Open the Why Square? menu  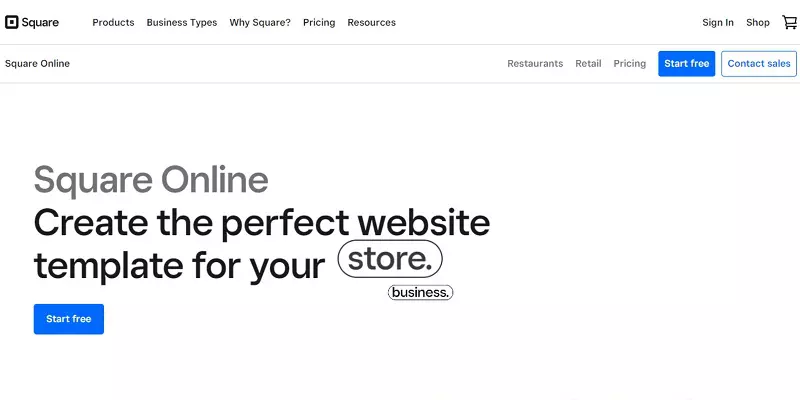pyautogui.click(x=260, y=22)
